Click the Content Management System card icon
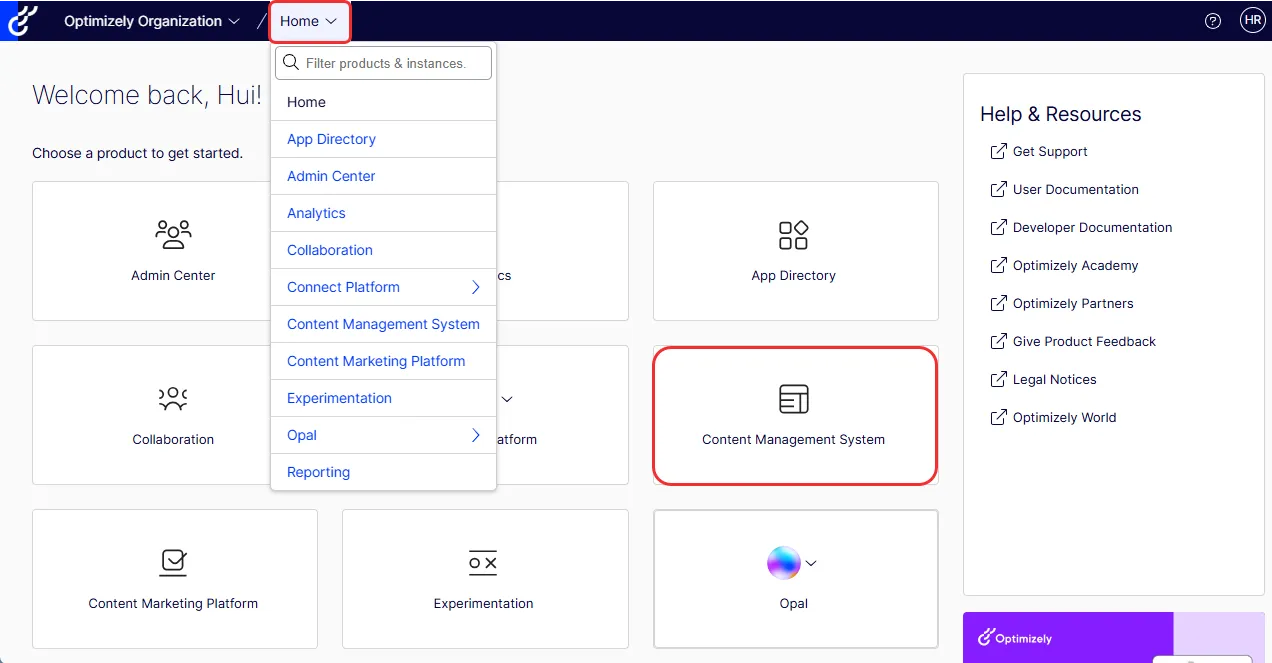 pyautogui.click(x=793, y=399)
